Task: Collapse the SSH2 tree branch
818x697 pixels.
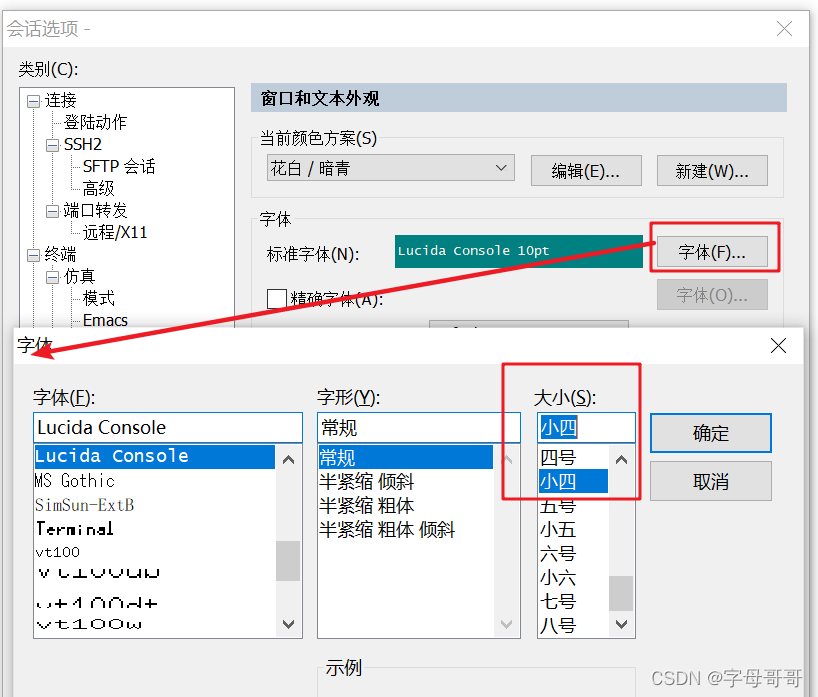Action: 52,143
